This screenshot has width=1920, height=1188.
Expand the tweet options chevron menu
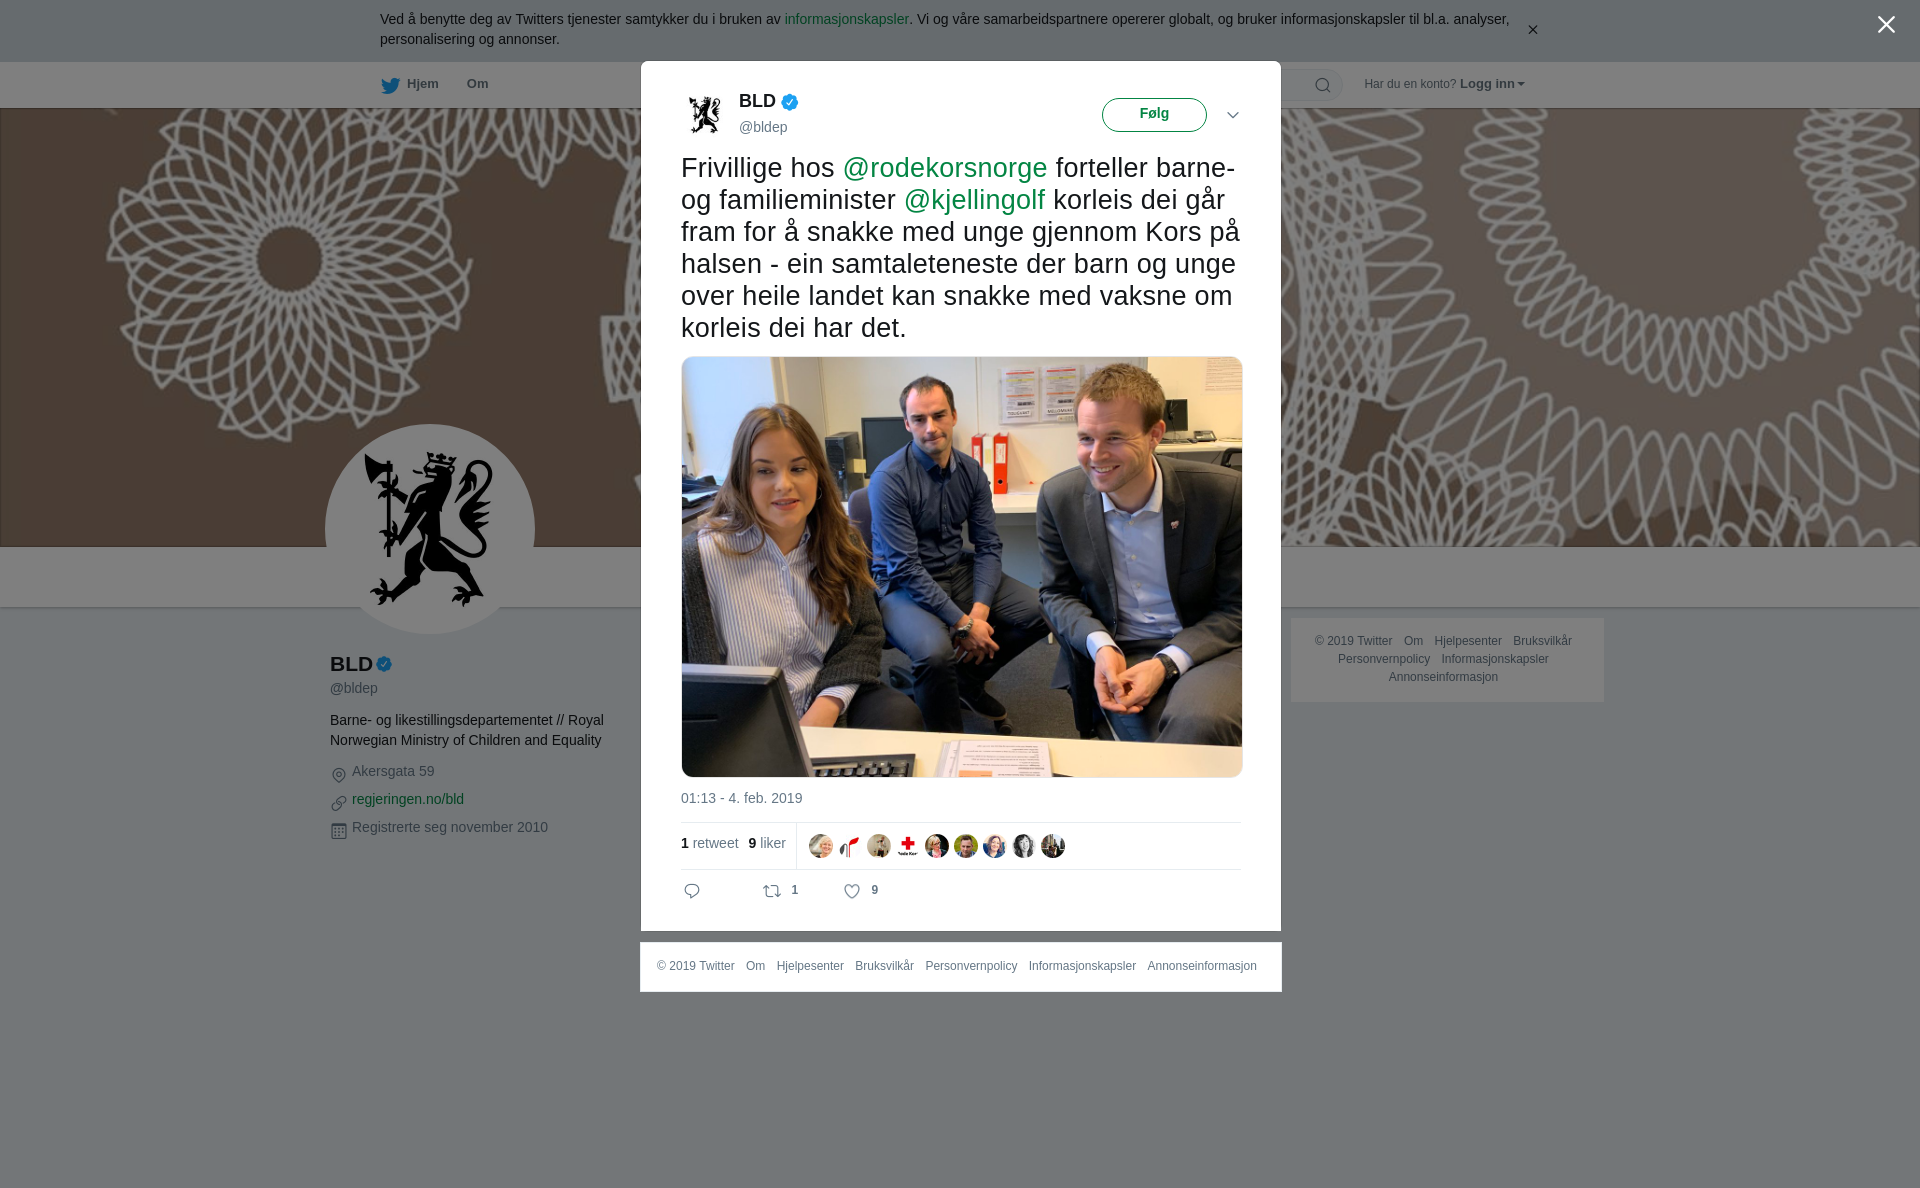click(x=1233, y=115)
